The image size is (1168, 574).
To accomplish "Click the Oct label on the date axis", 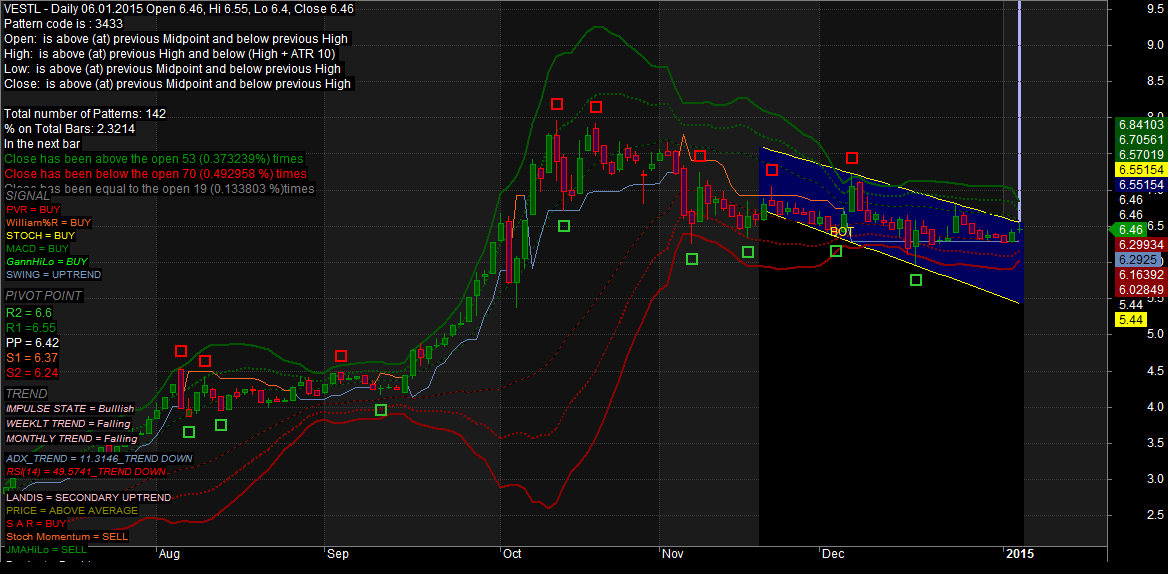I will 512,553.
